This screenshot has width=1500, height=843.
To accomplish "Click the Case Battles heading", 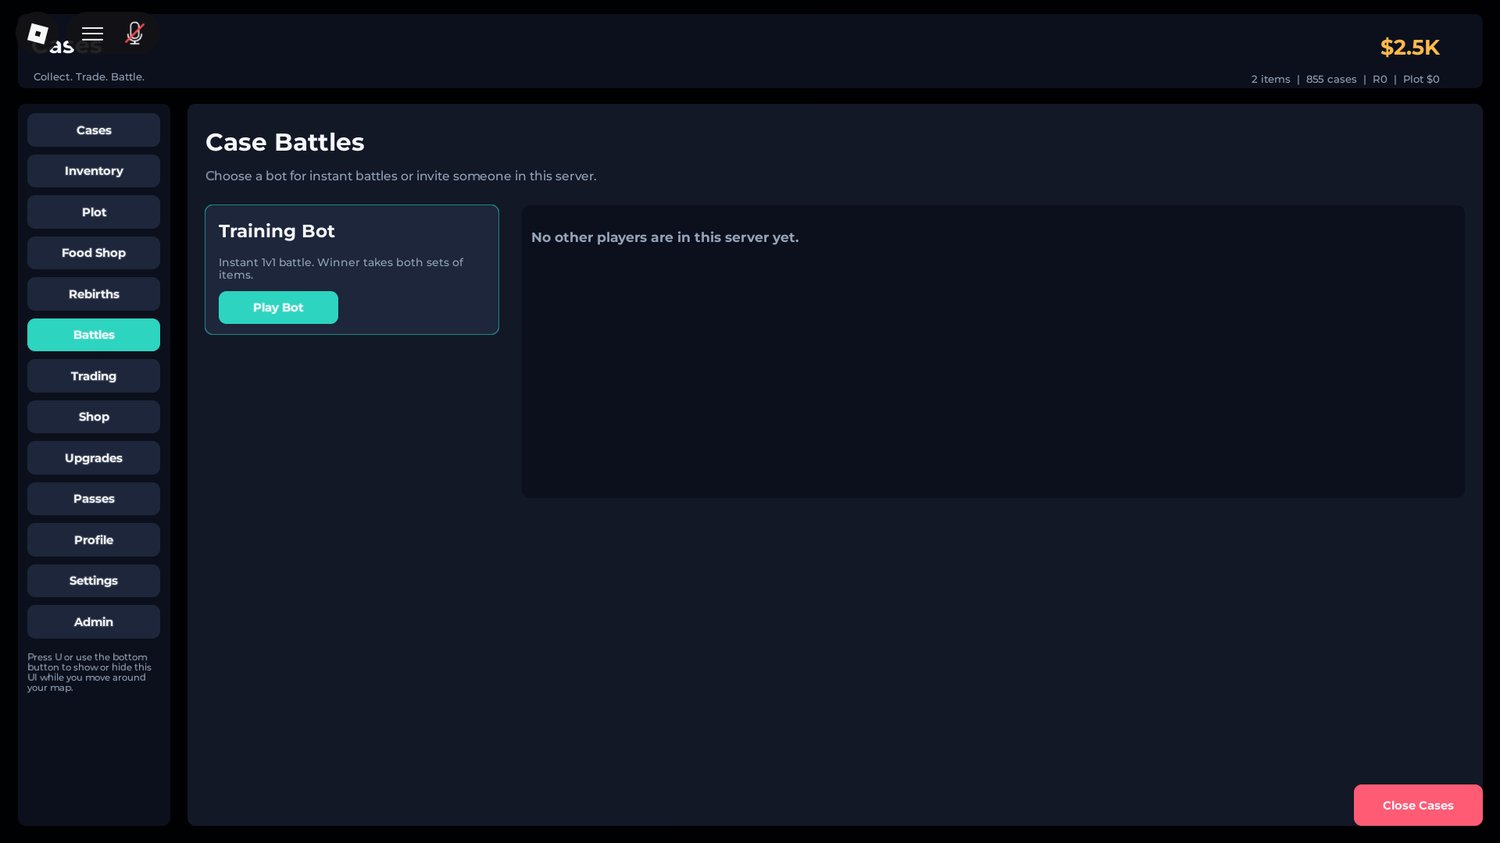I will coord(285,142).
